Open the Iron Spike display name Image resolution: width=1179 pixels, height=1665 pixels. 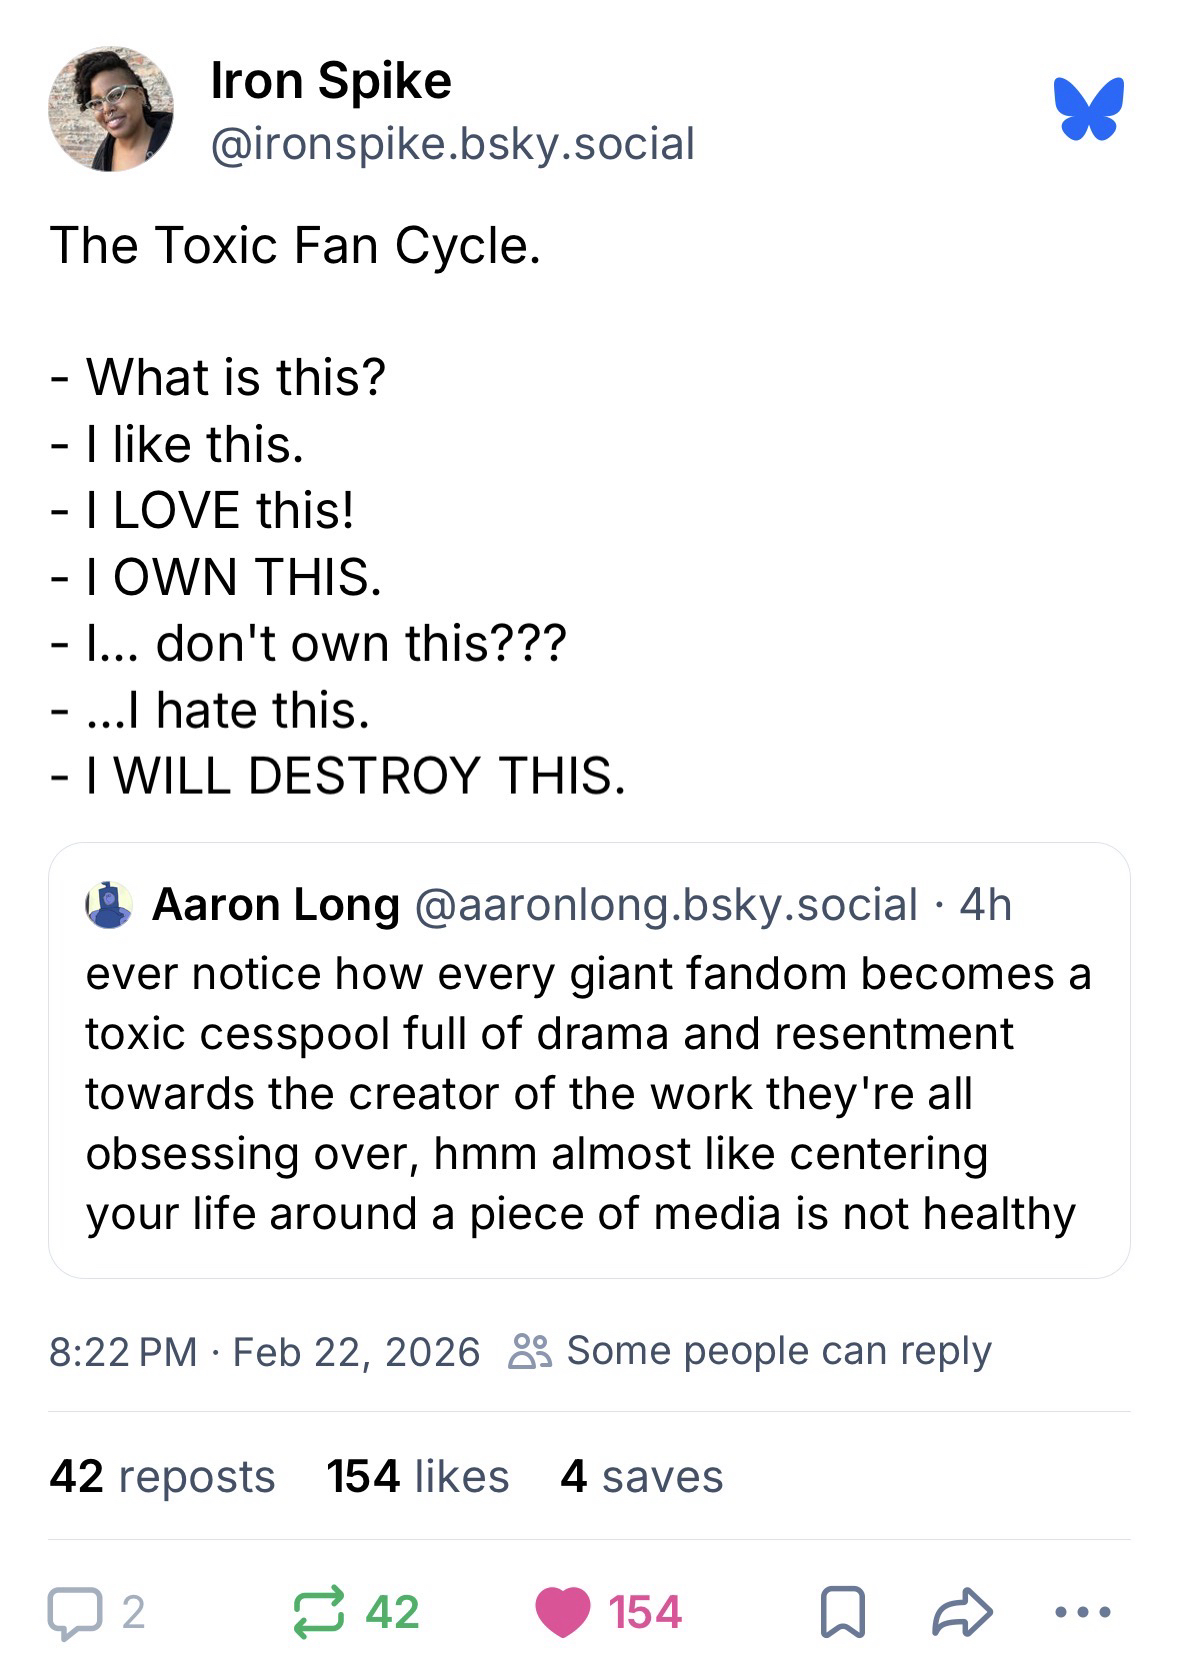(x=331, y=81)
